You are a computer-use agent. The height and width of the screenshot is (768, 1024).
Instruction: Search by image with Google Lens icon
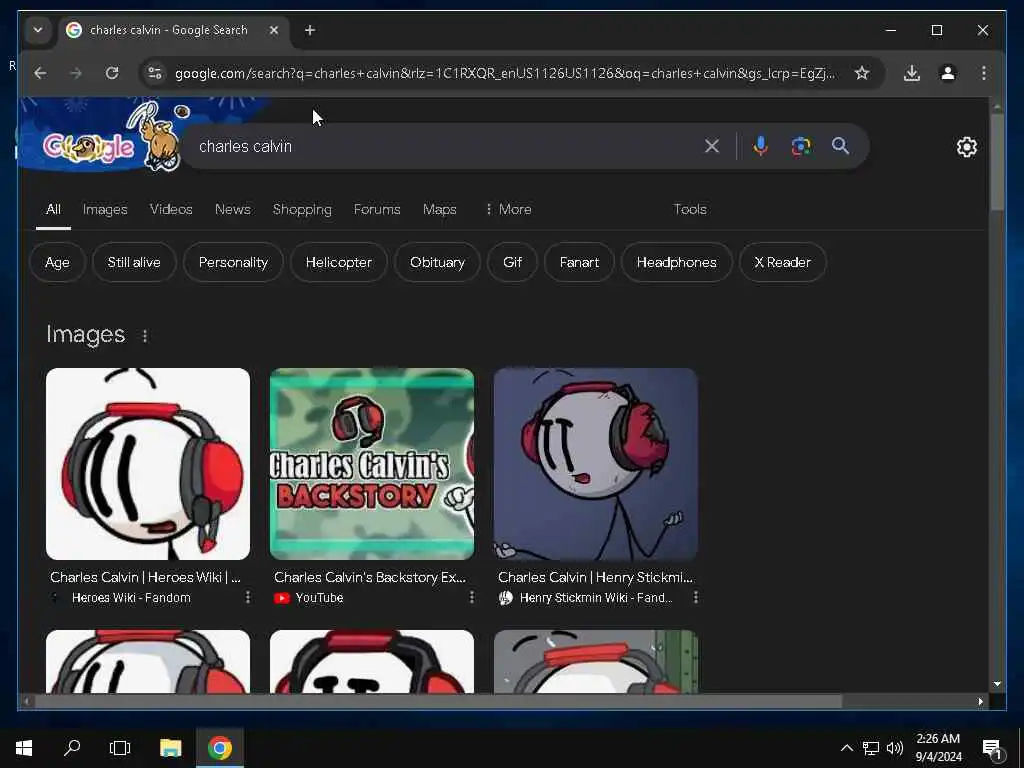[801, 146]
